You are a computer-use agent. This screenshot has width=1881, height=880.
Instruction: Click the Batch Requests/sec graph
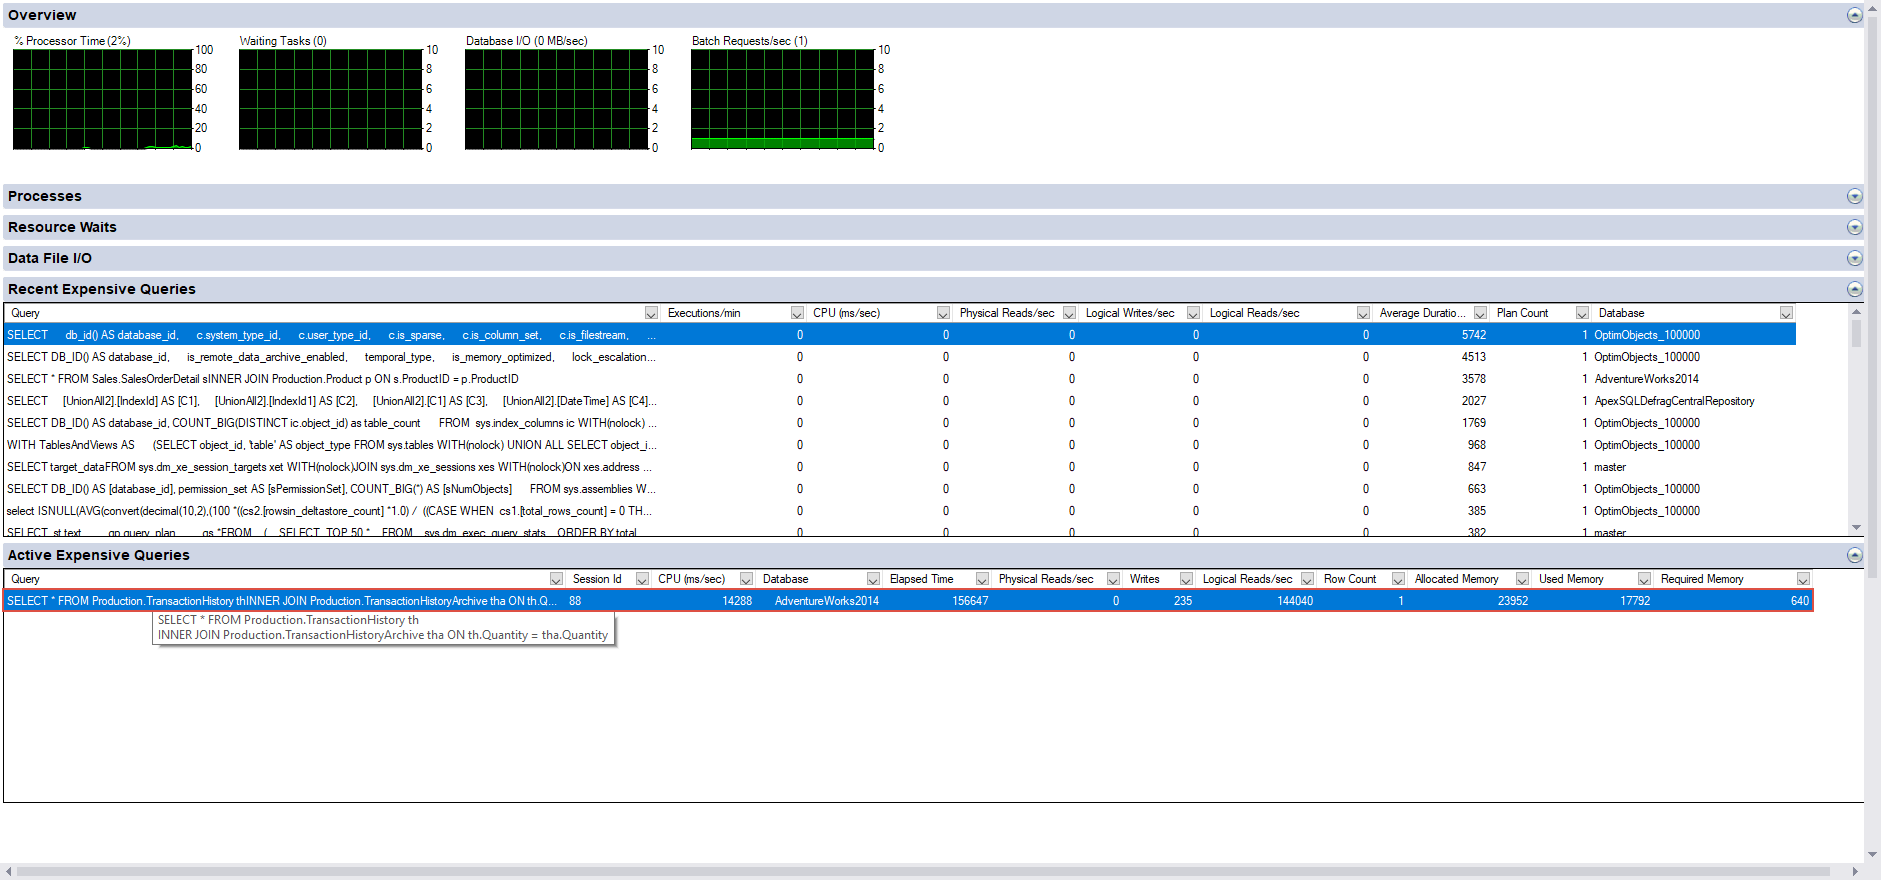pos(782,99)
